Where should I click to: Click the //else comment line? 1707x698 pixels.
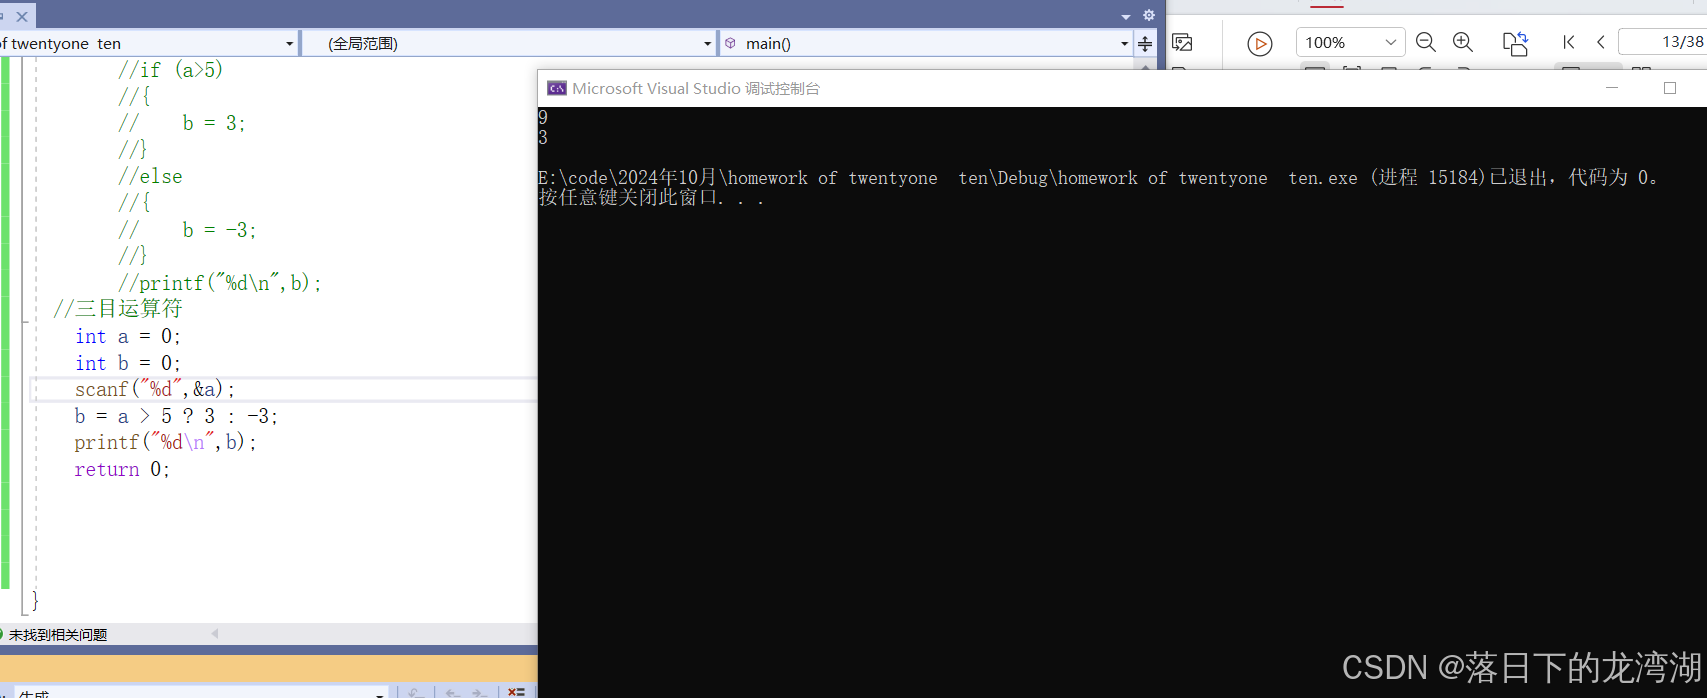point(150,176)
